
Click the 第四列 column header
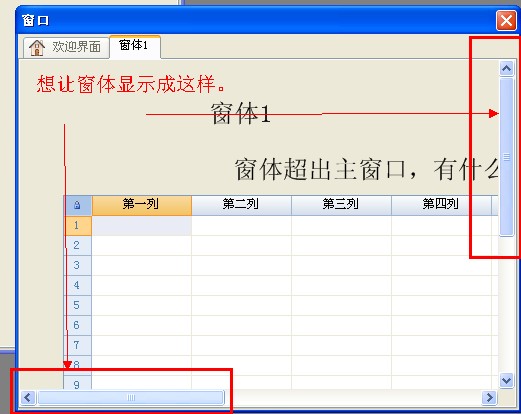441,205
